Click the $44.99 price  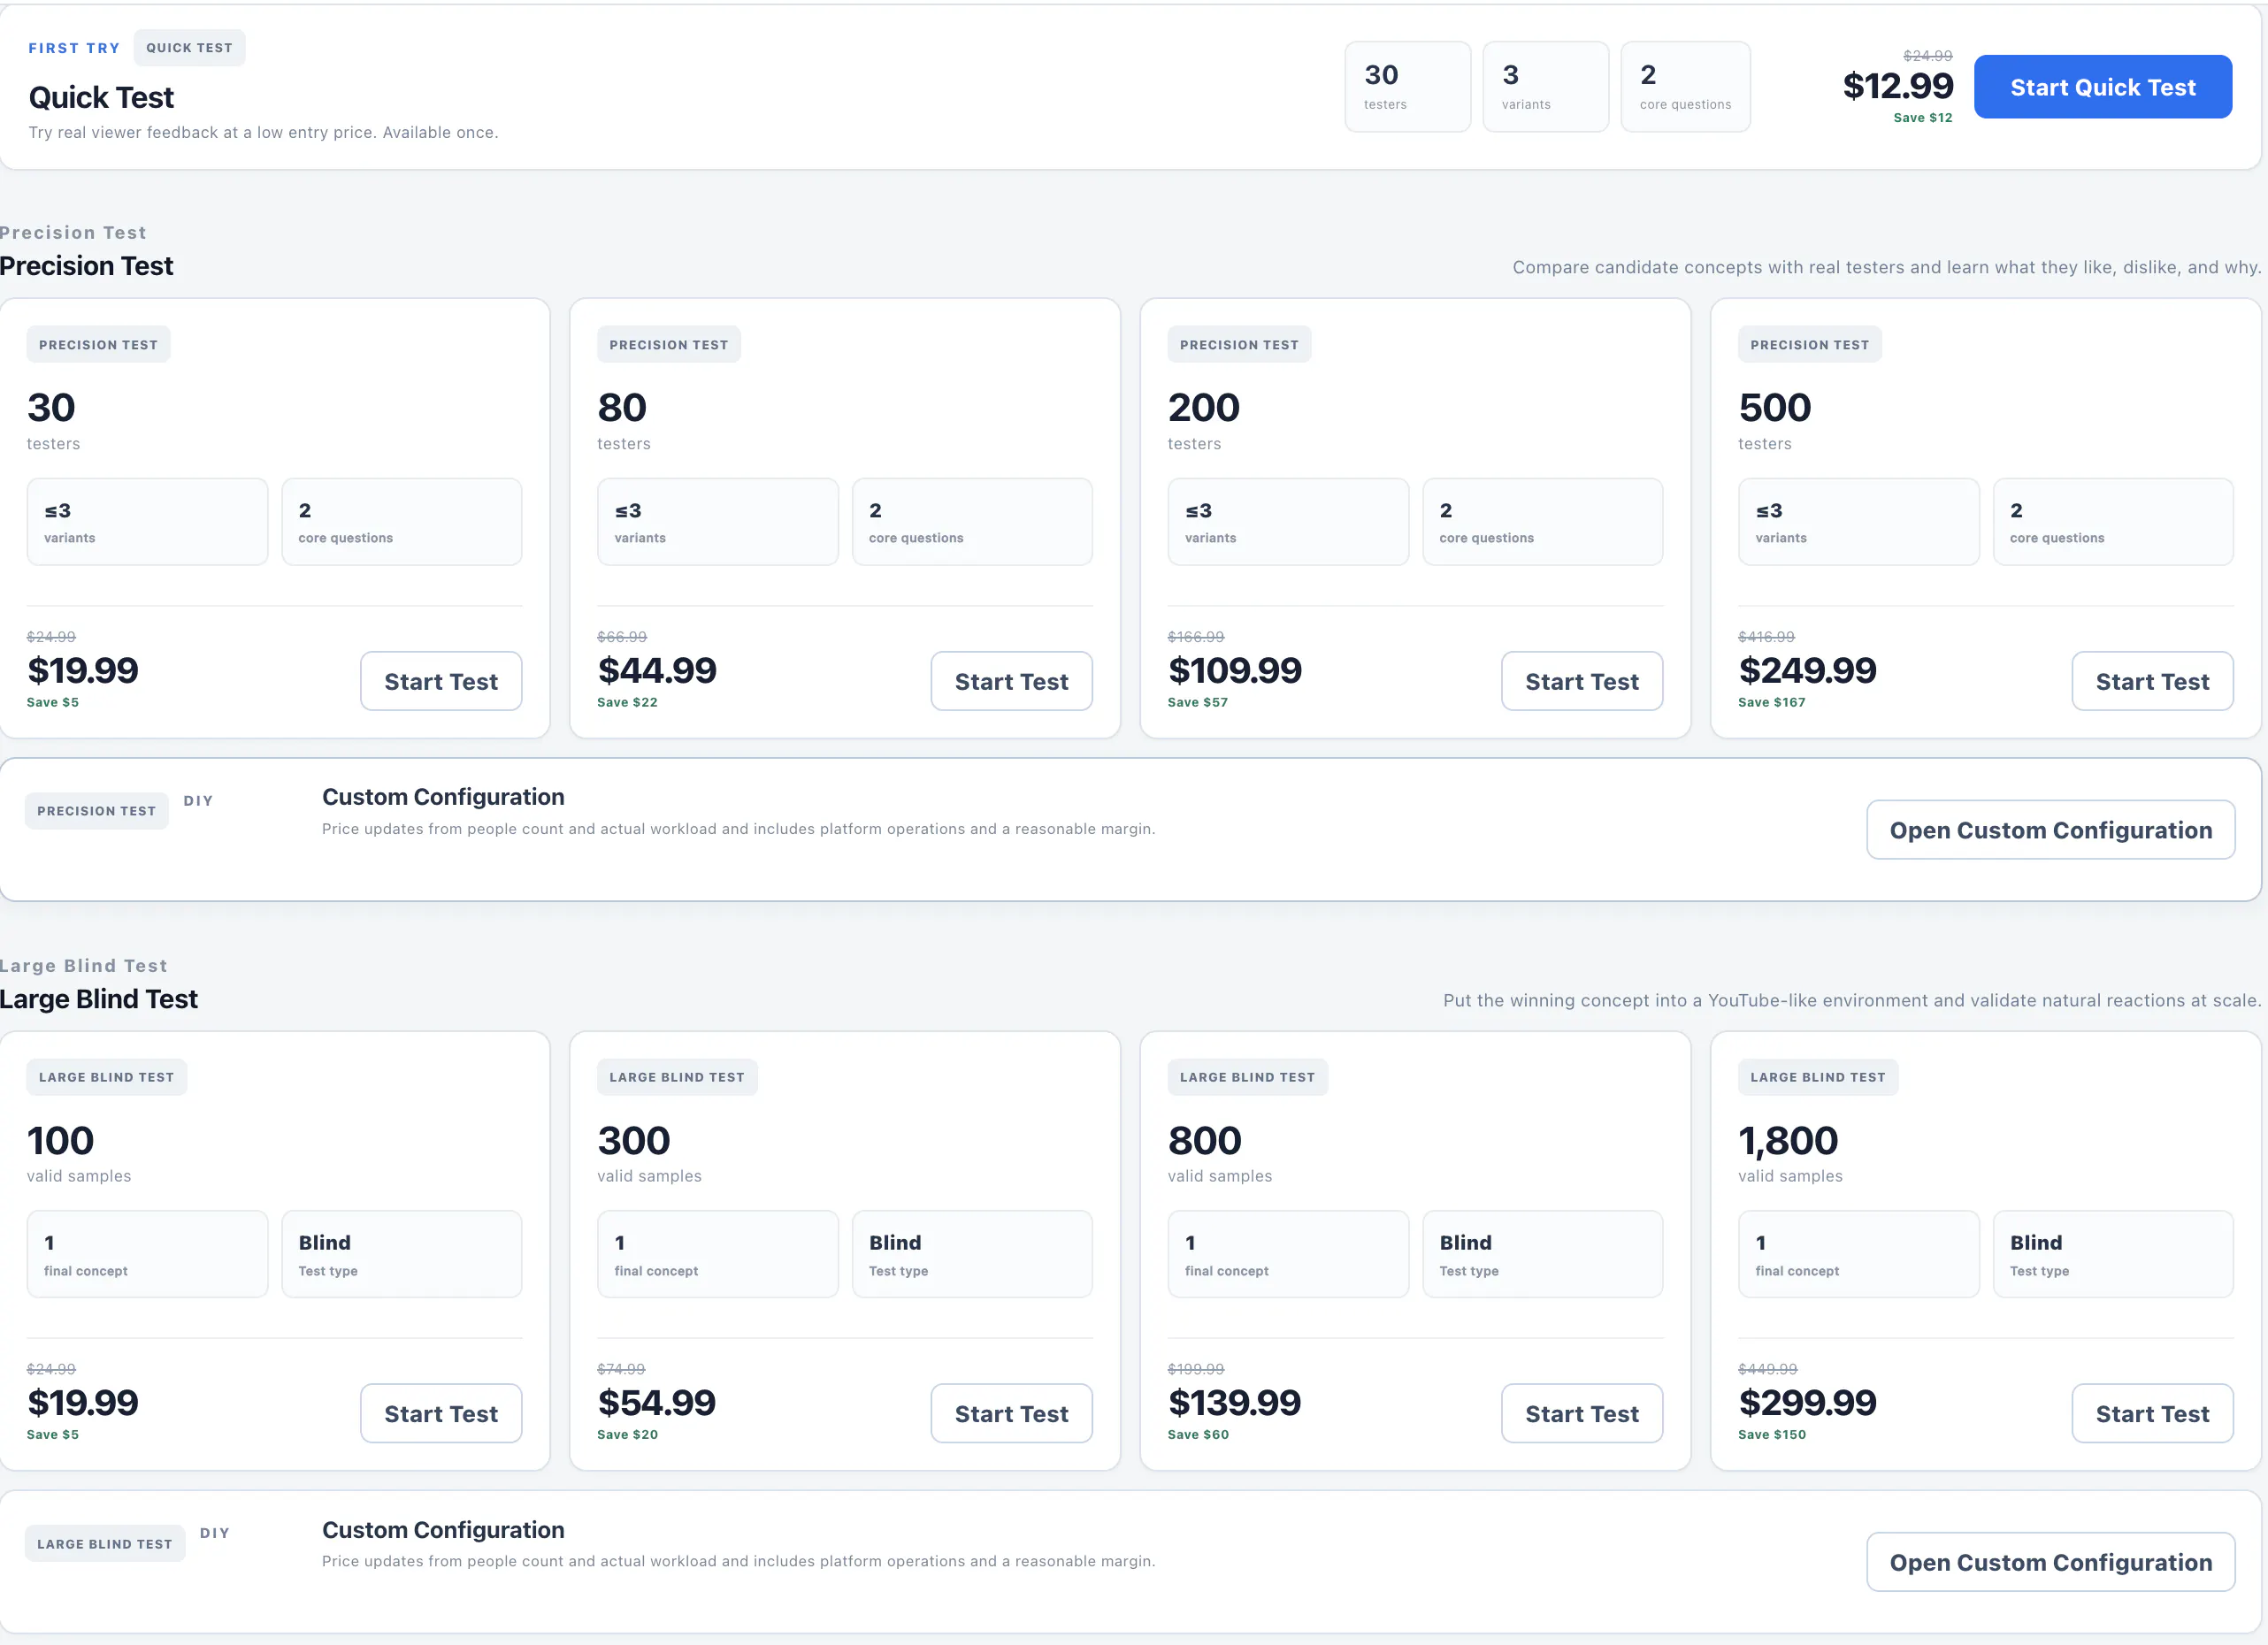[x=657, y=670]
